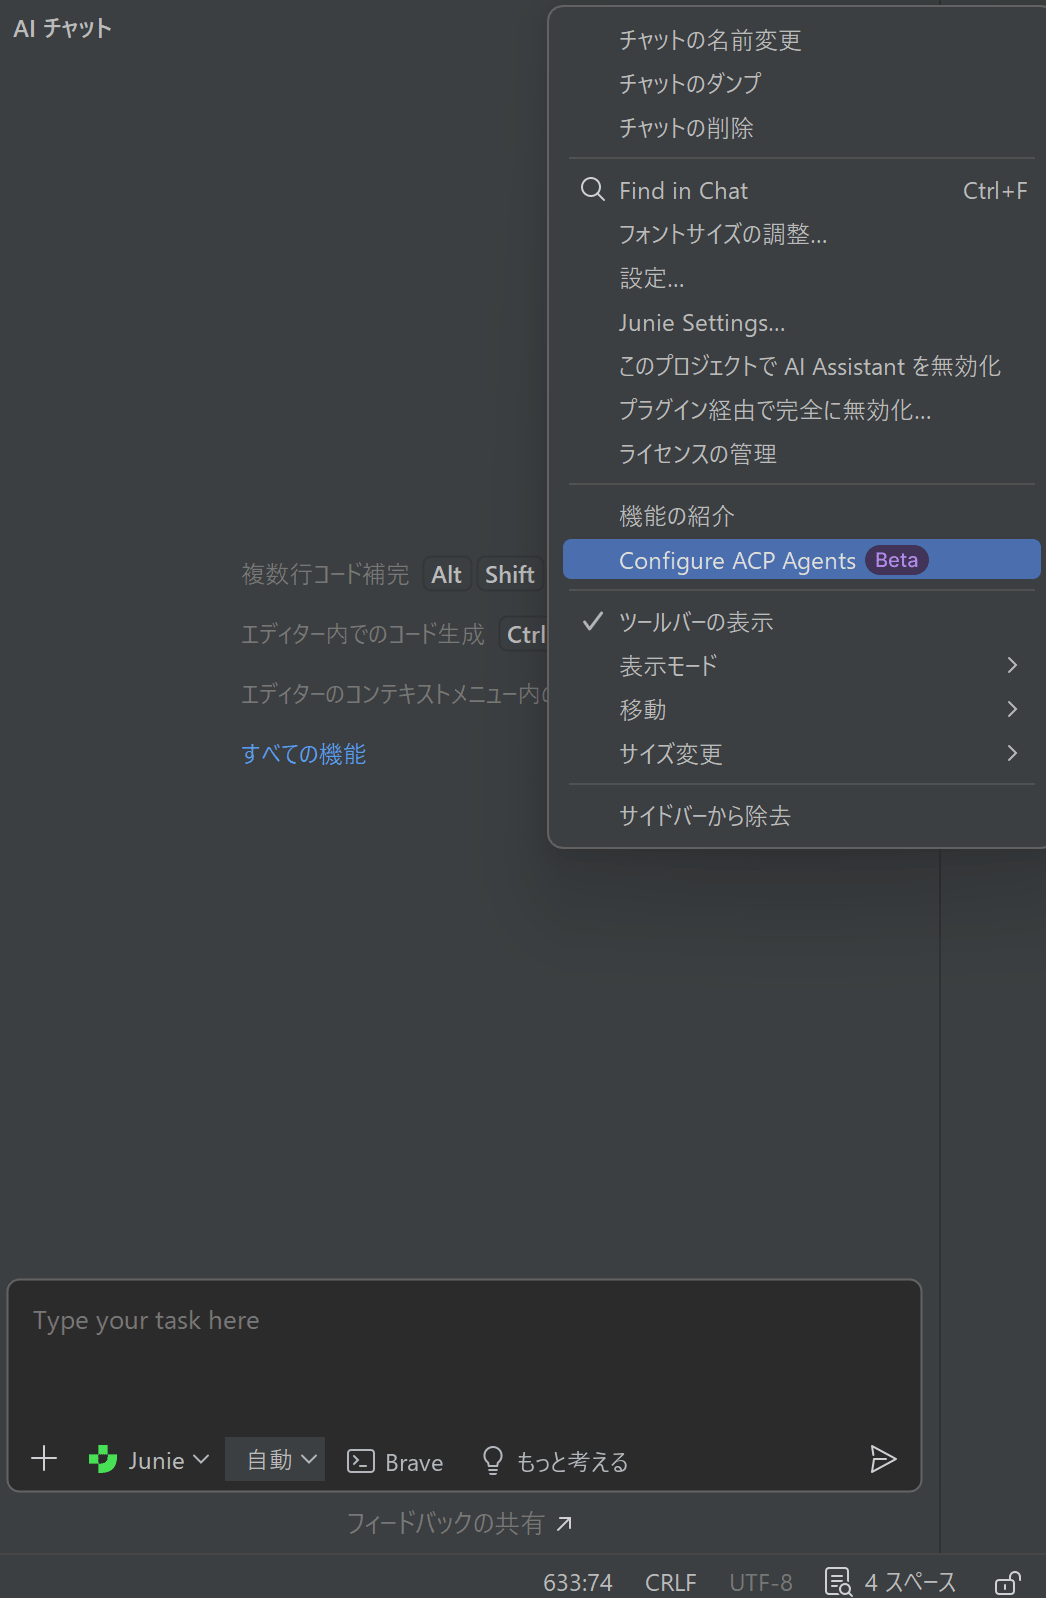The height and width of the screenshot is (1598, 1046).
Task: Open the 自動 mode dropdown
Action: point(275,1460)
